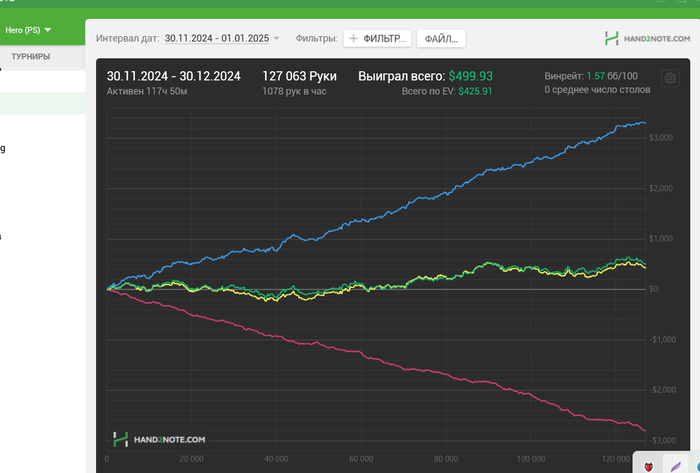Click the $0 y-axis label
700x473 pixels.
click(653, 289)
